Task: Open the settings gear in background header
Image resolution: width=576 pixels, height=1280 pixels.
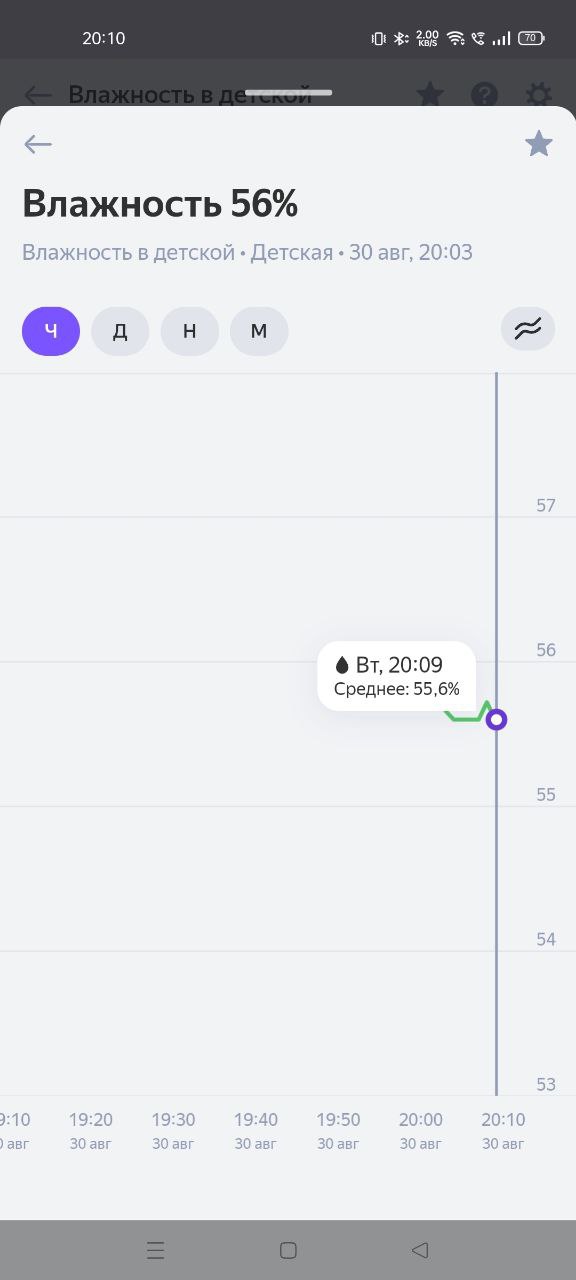Action: click(x=539, y=95)
